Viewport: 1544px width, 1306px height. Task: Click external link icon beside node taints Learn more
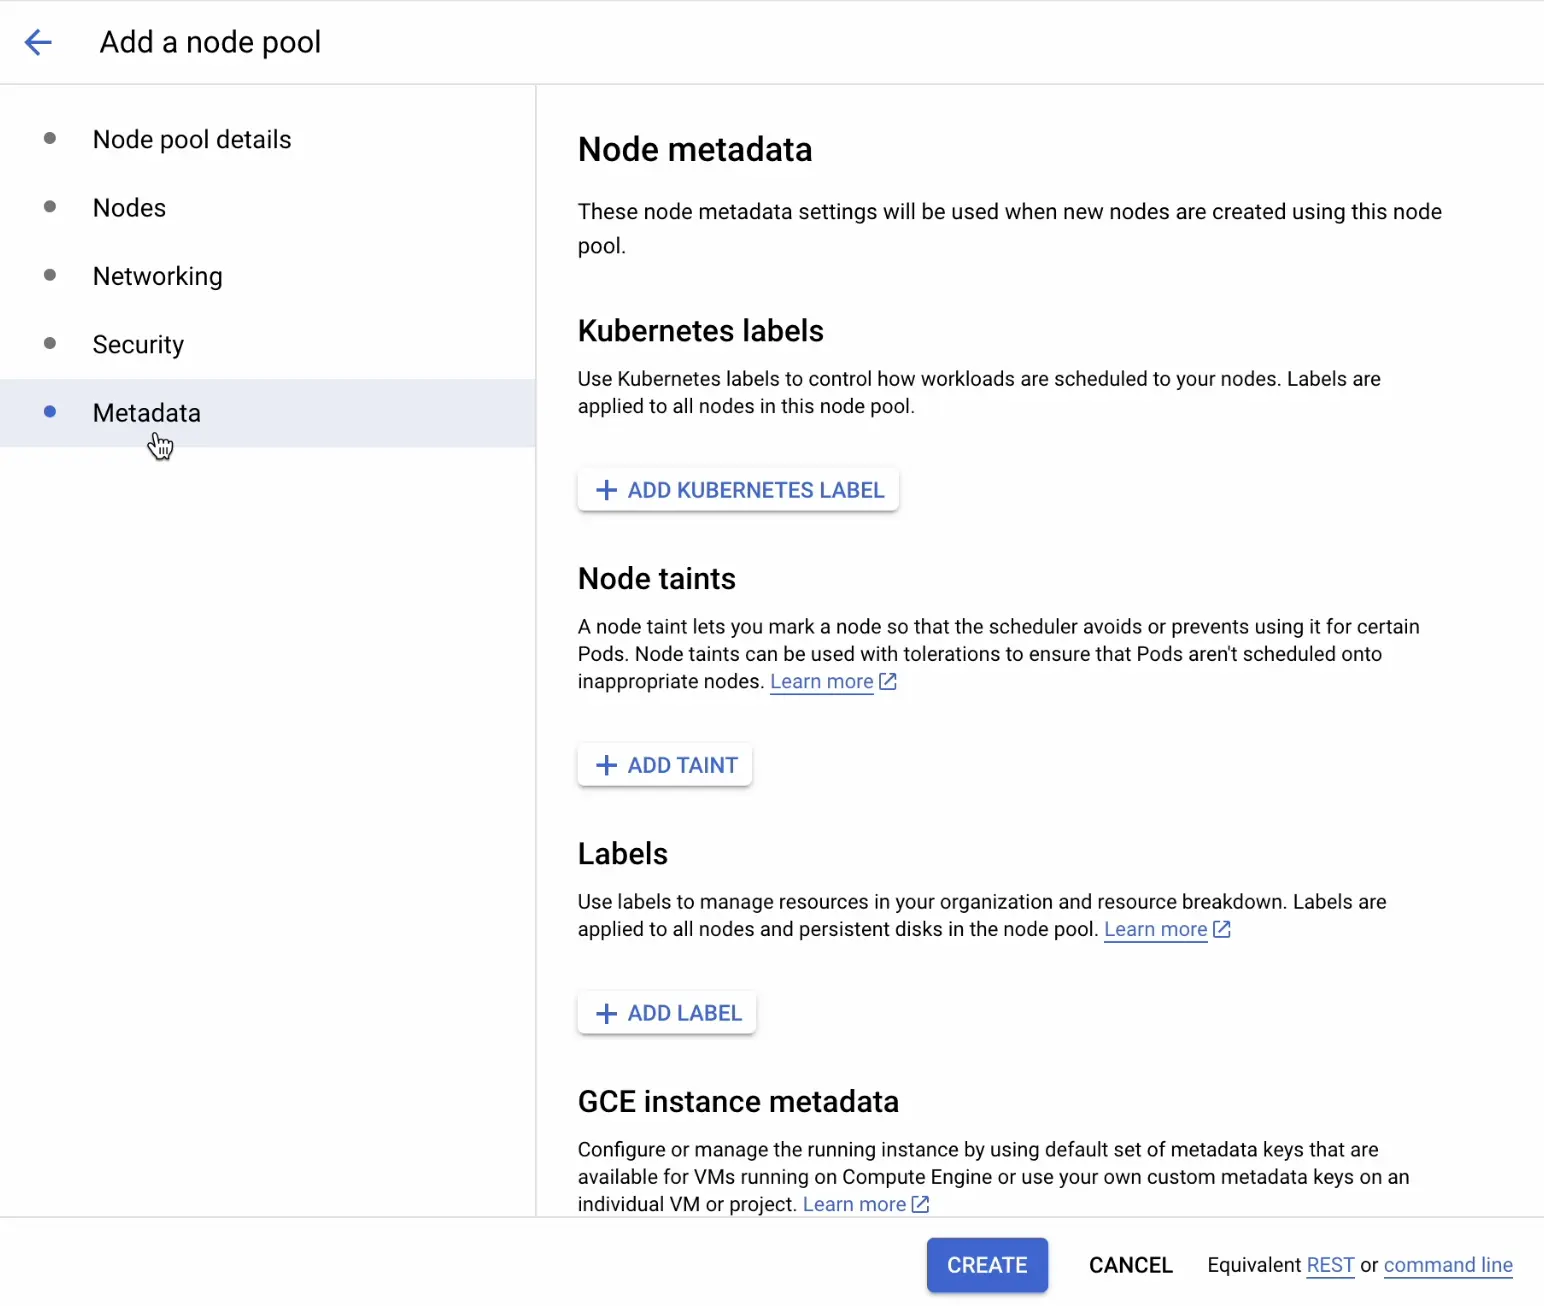887,681
